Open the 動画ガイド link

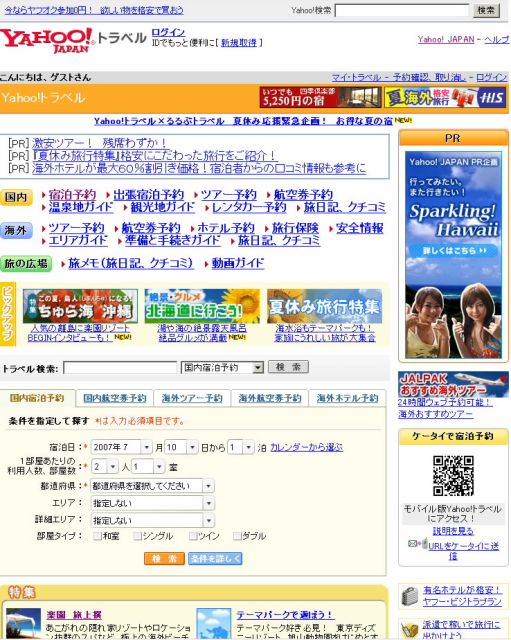point(238,263)
